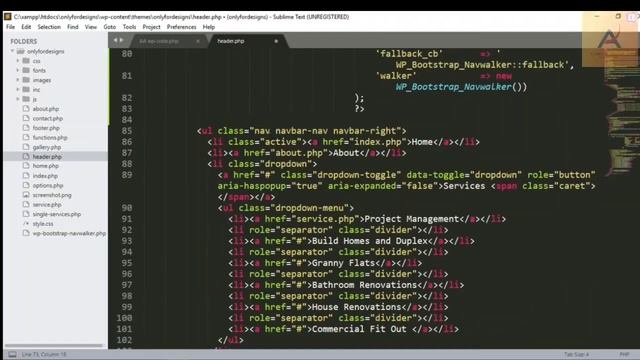The height and width of the screenshot is (360, 640).
Task: Open the panel switcher icon in status bar
Action: click(12, 354)
